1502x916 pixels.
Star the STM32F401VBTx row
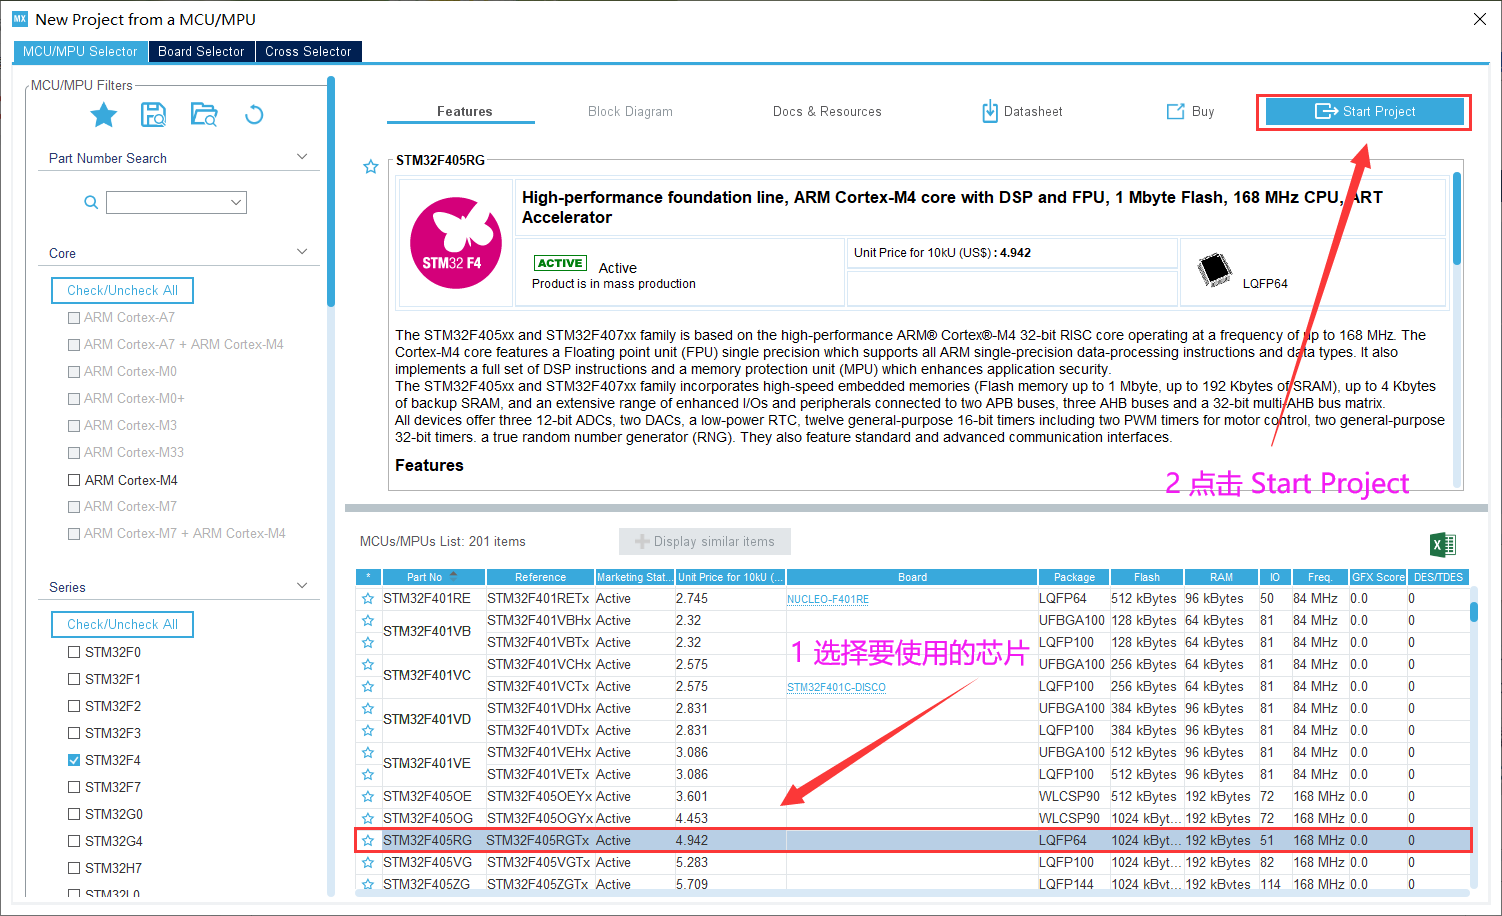pyautogui.click(x=368, y=643)
